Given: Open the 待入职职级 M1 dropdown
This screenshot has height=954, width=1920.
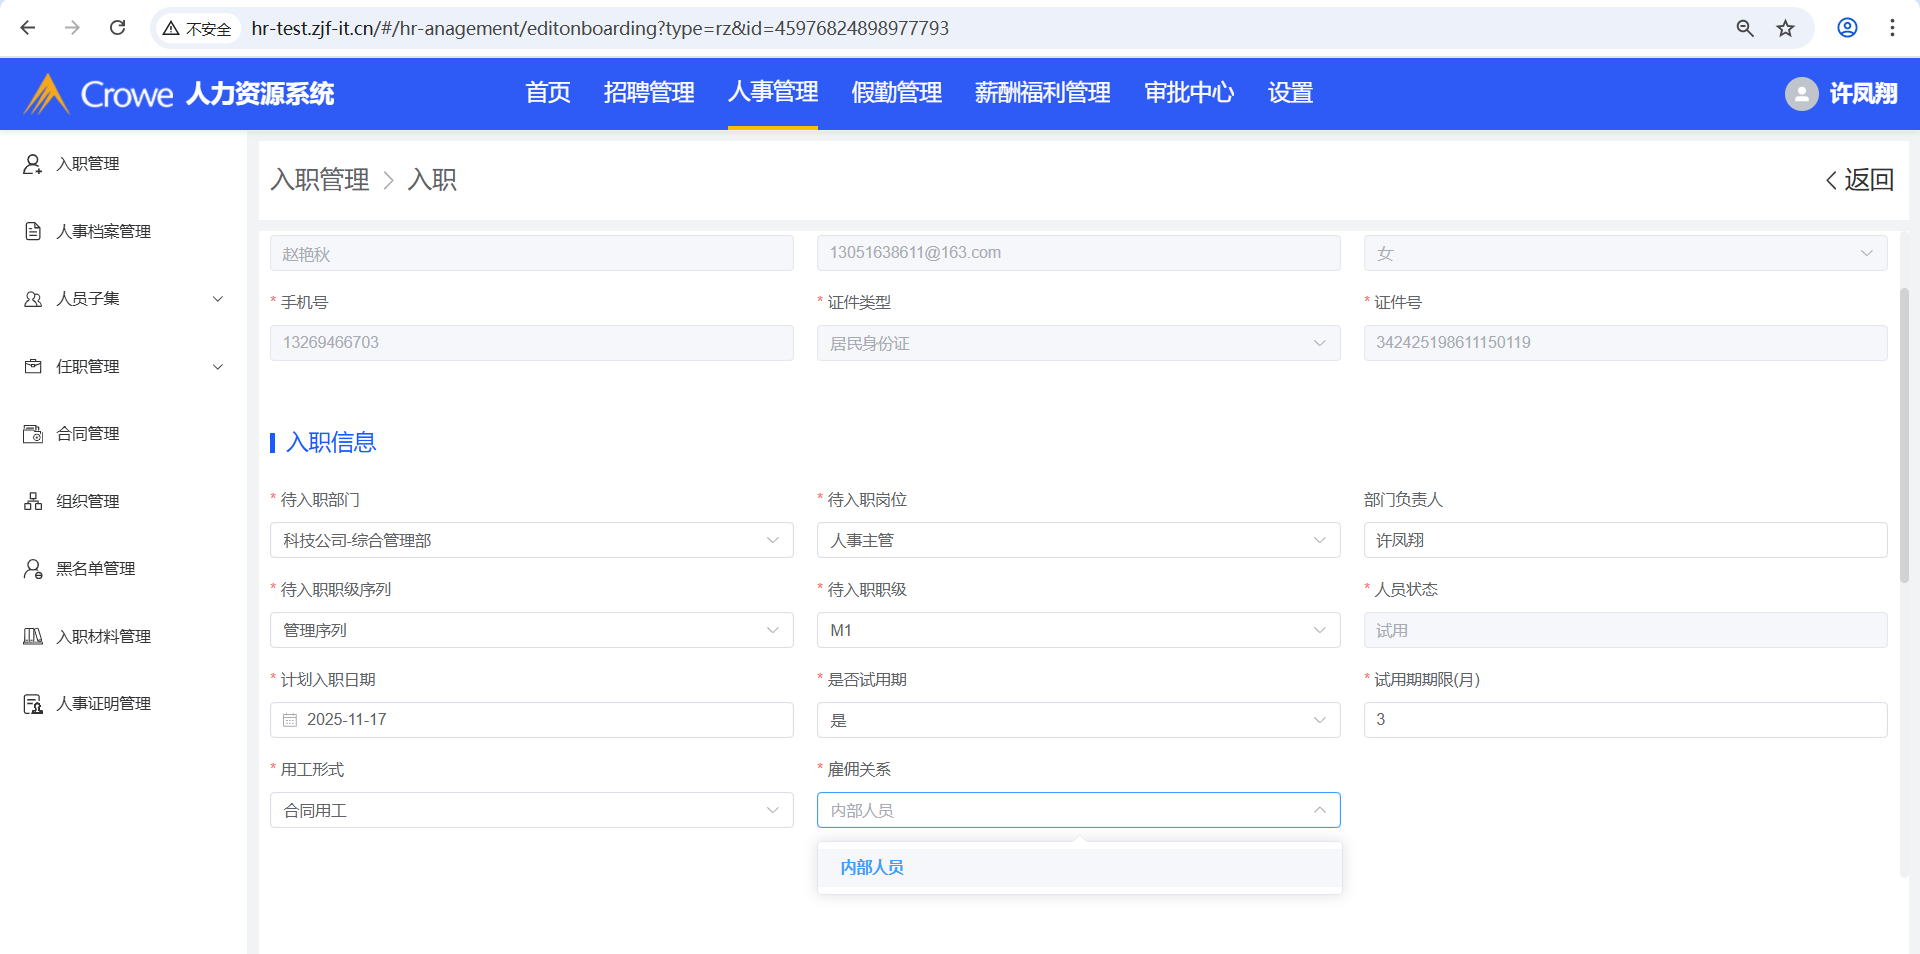Looking at the screenshot, I should [1078, 630].
